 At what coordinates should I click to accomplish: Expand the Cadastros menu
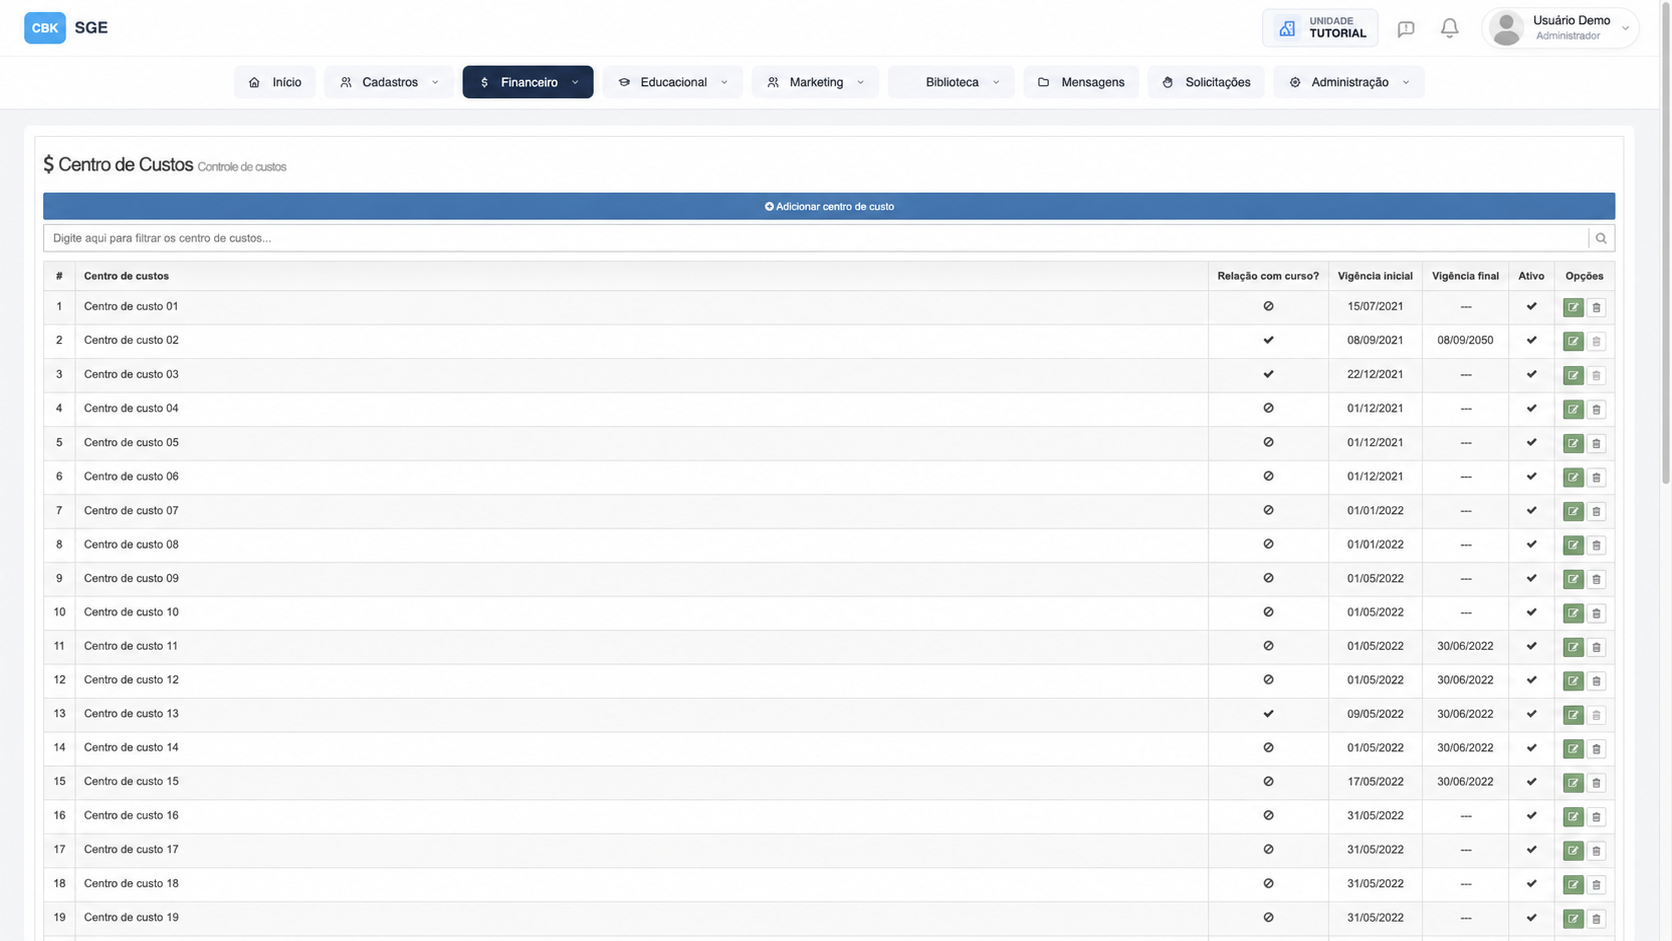tap(389, 82)
